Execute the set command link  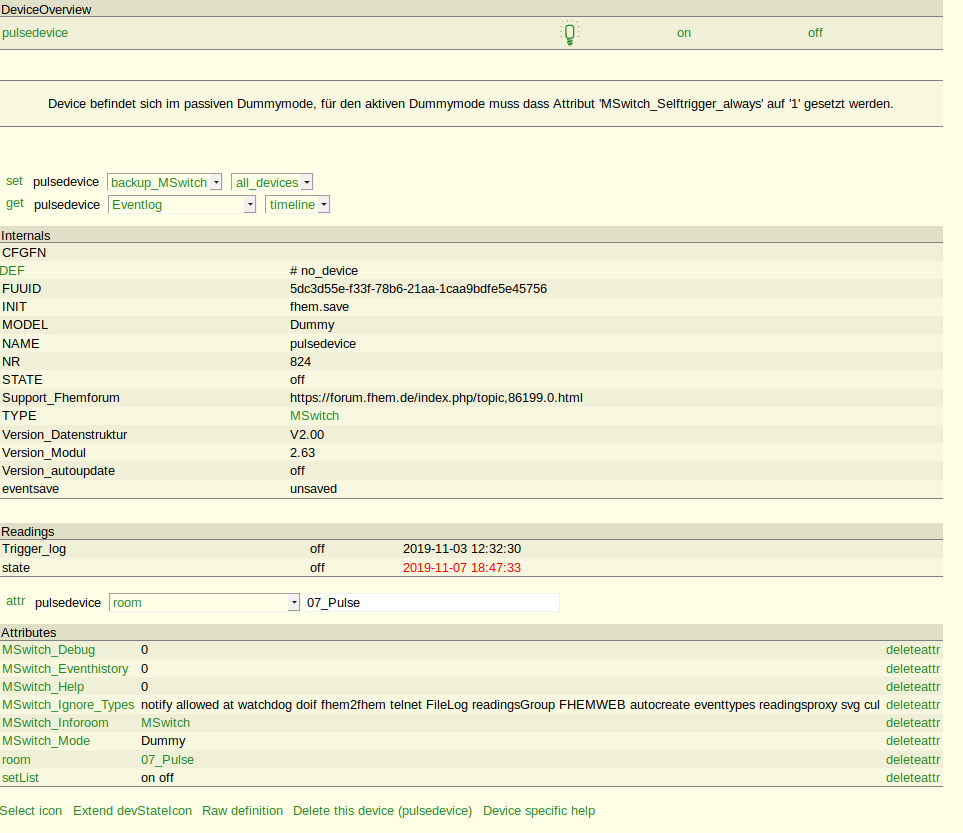coord(14,181)
